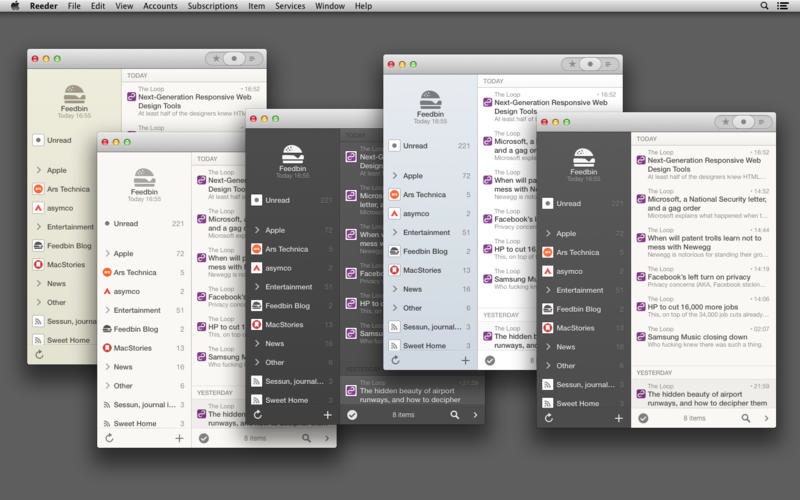The image size is (800, 500).
Task: Open the File menu
Action: pos(74,6)
